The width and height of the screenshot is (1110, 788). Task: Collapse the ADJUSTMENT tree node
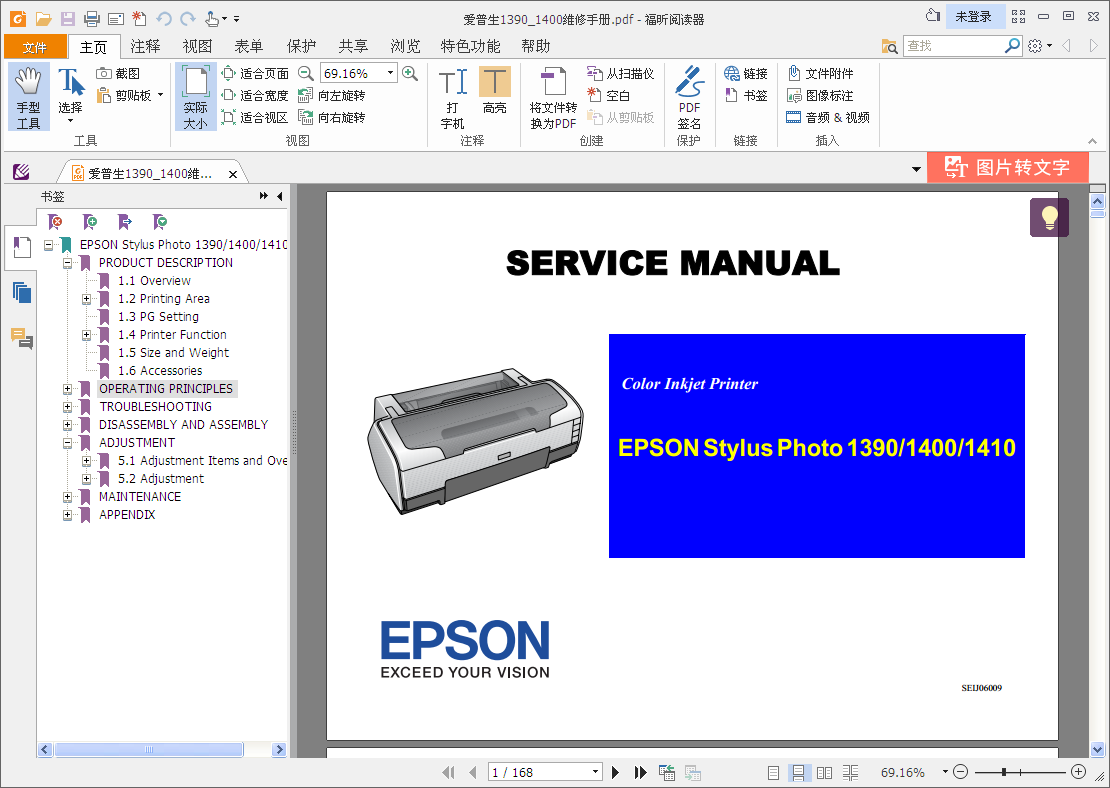pyautogui.click(x=67, y=442)
